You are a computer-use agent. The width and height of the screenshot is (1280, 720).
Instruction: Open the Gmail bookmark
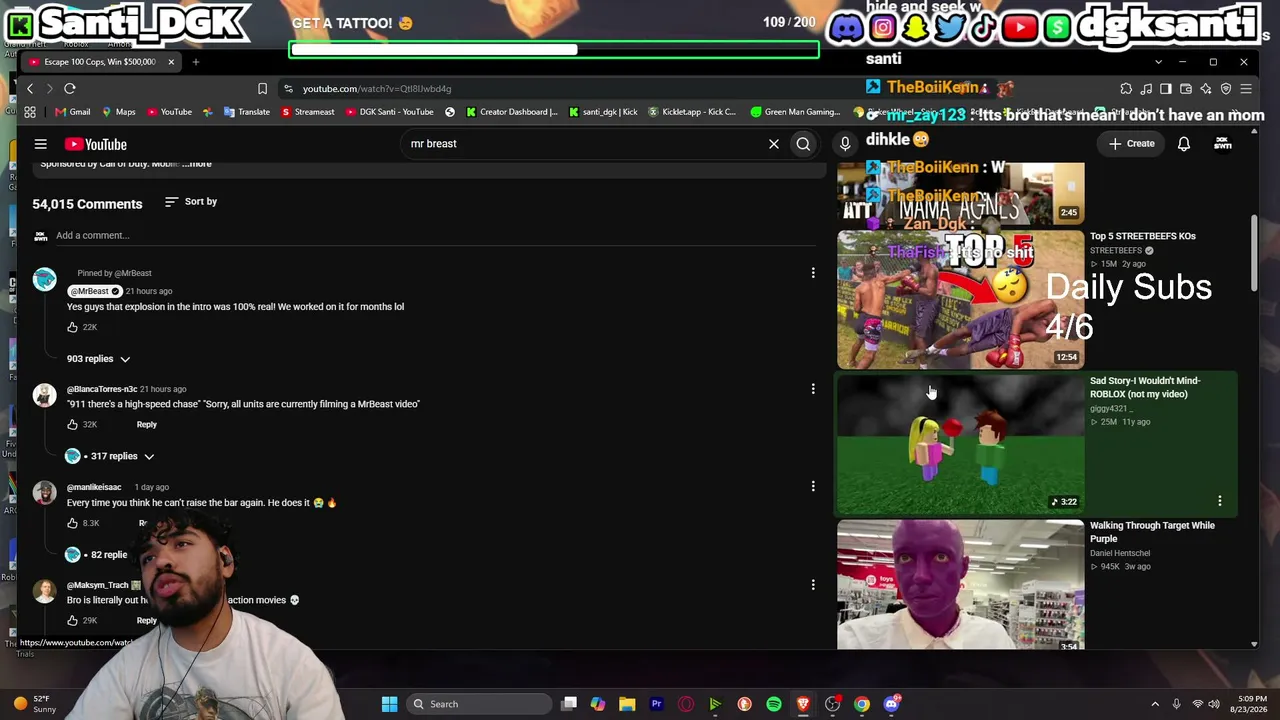(x=72, y=112)
